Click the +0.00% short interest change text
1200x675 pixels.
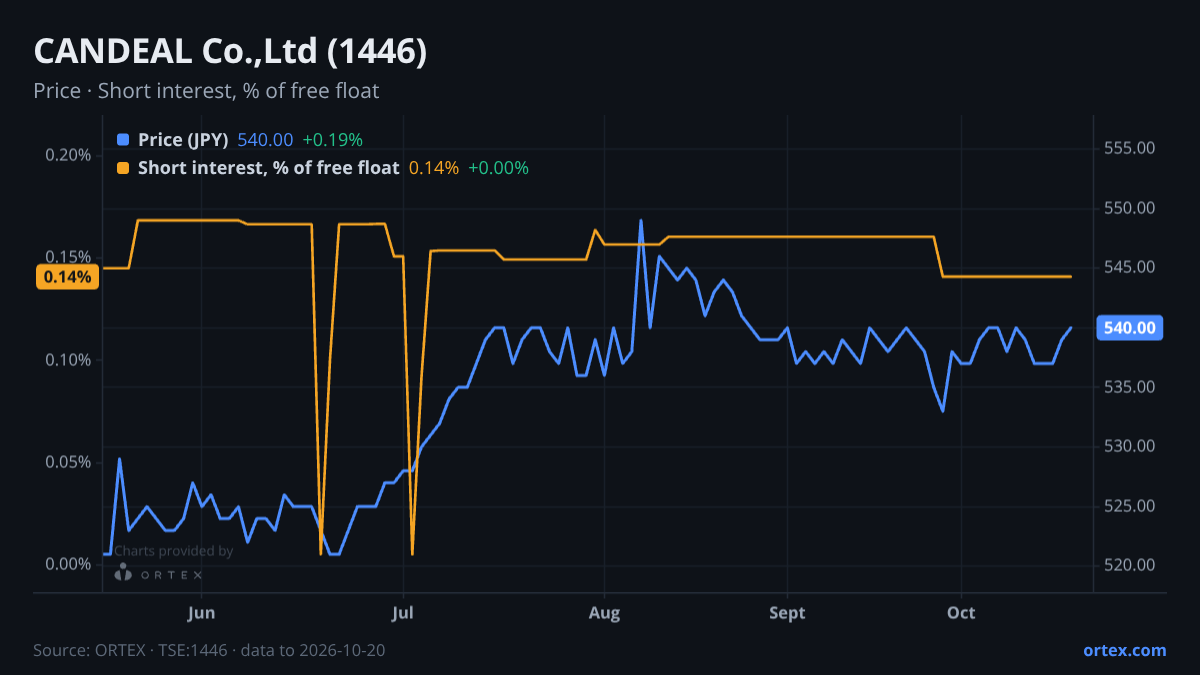click(498, 168)
